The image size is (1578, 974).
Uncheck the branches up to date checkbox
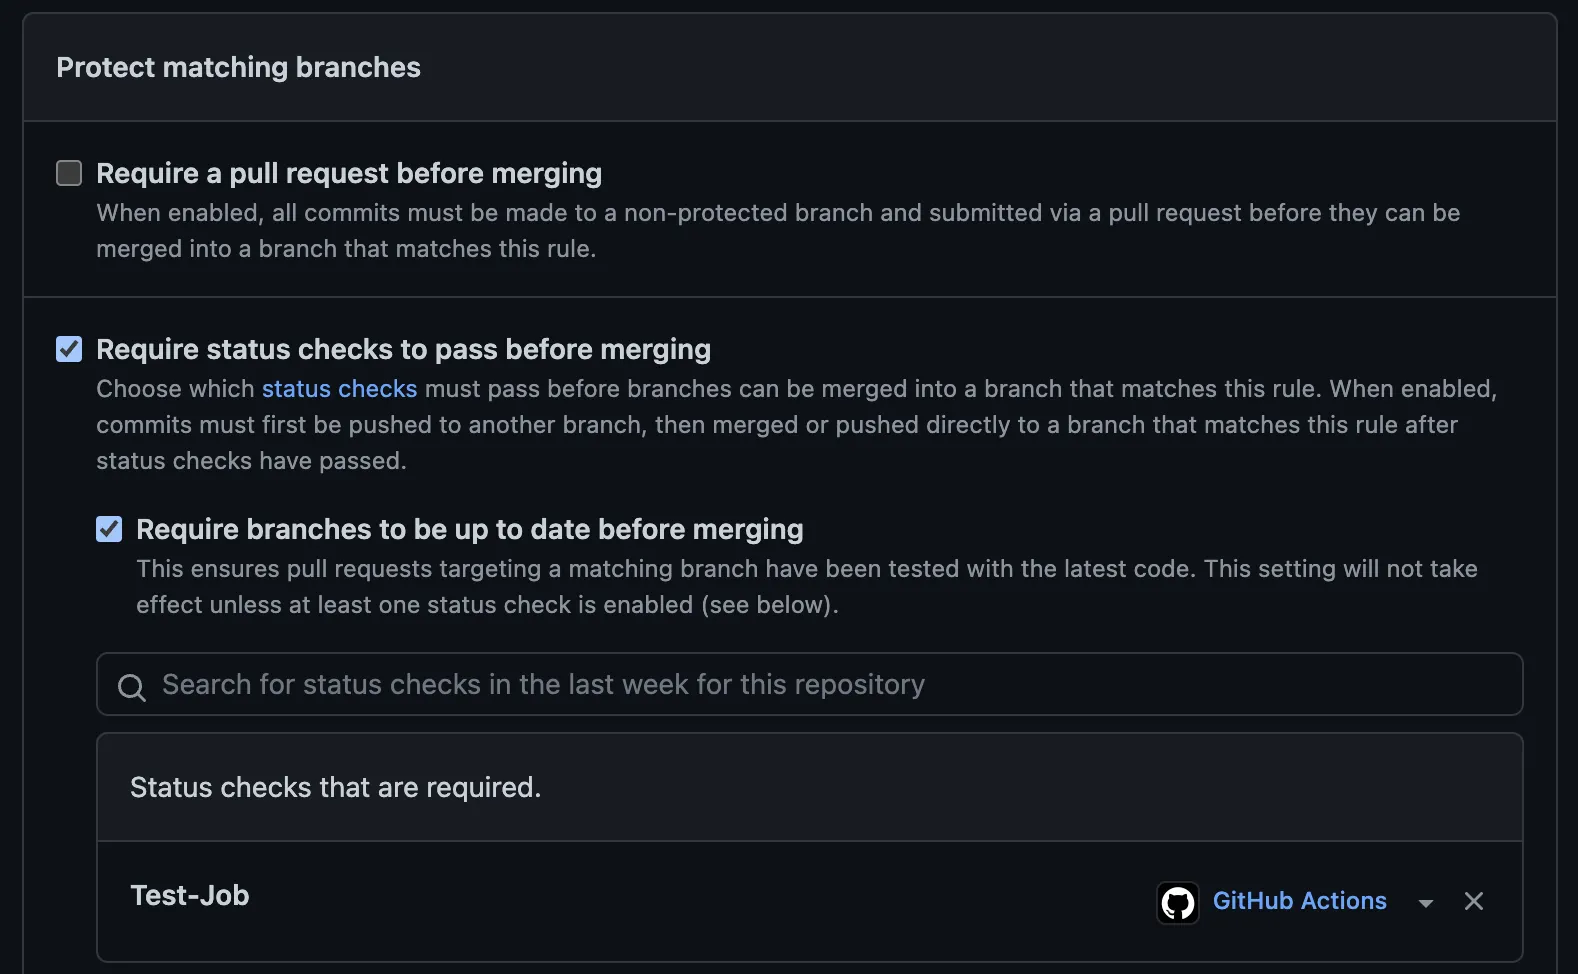(x=109, y=529)
